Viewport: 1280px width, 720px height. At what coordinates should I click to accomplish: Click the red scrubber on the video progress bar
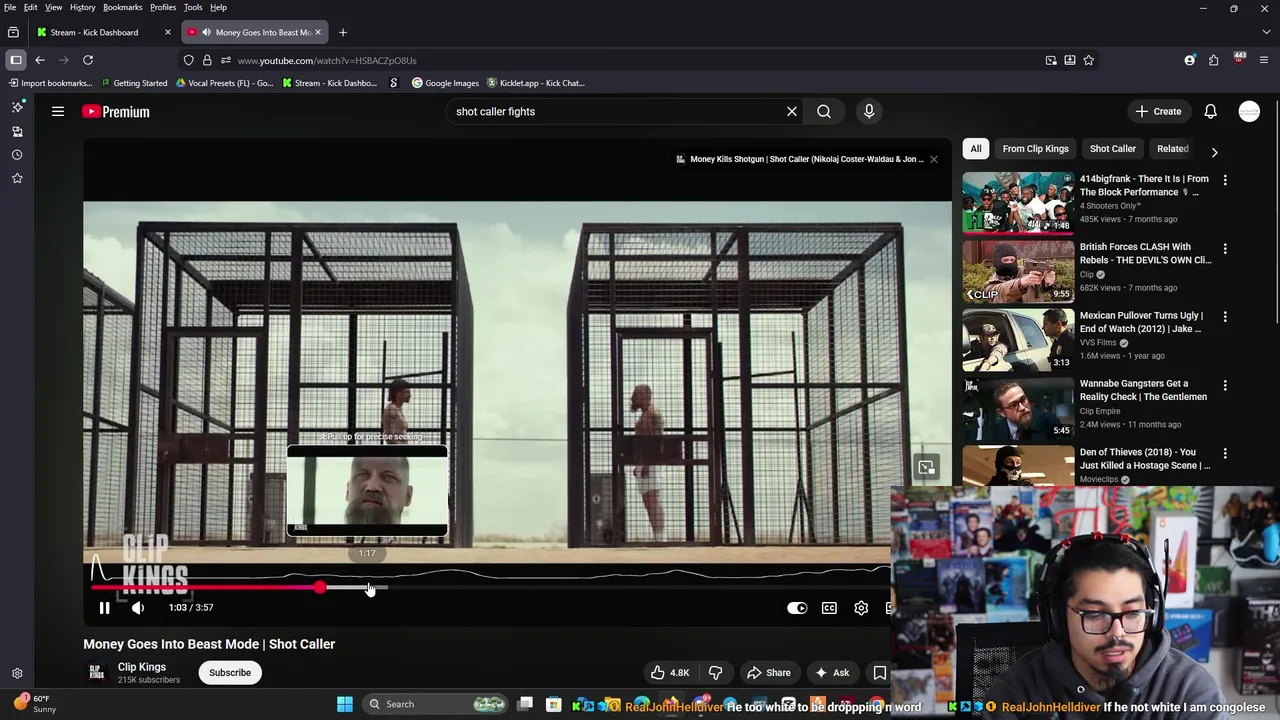click(319, 588)
